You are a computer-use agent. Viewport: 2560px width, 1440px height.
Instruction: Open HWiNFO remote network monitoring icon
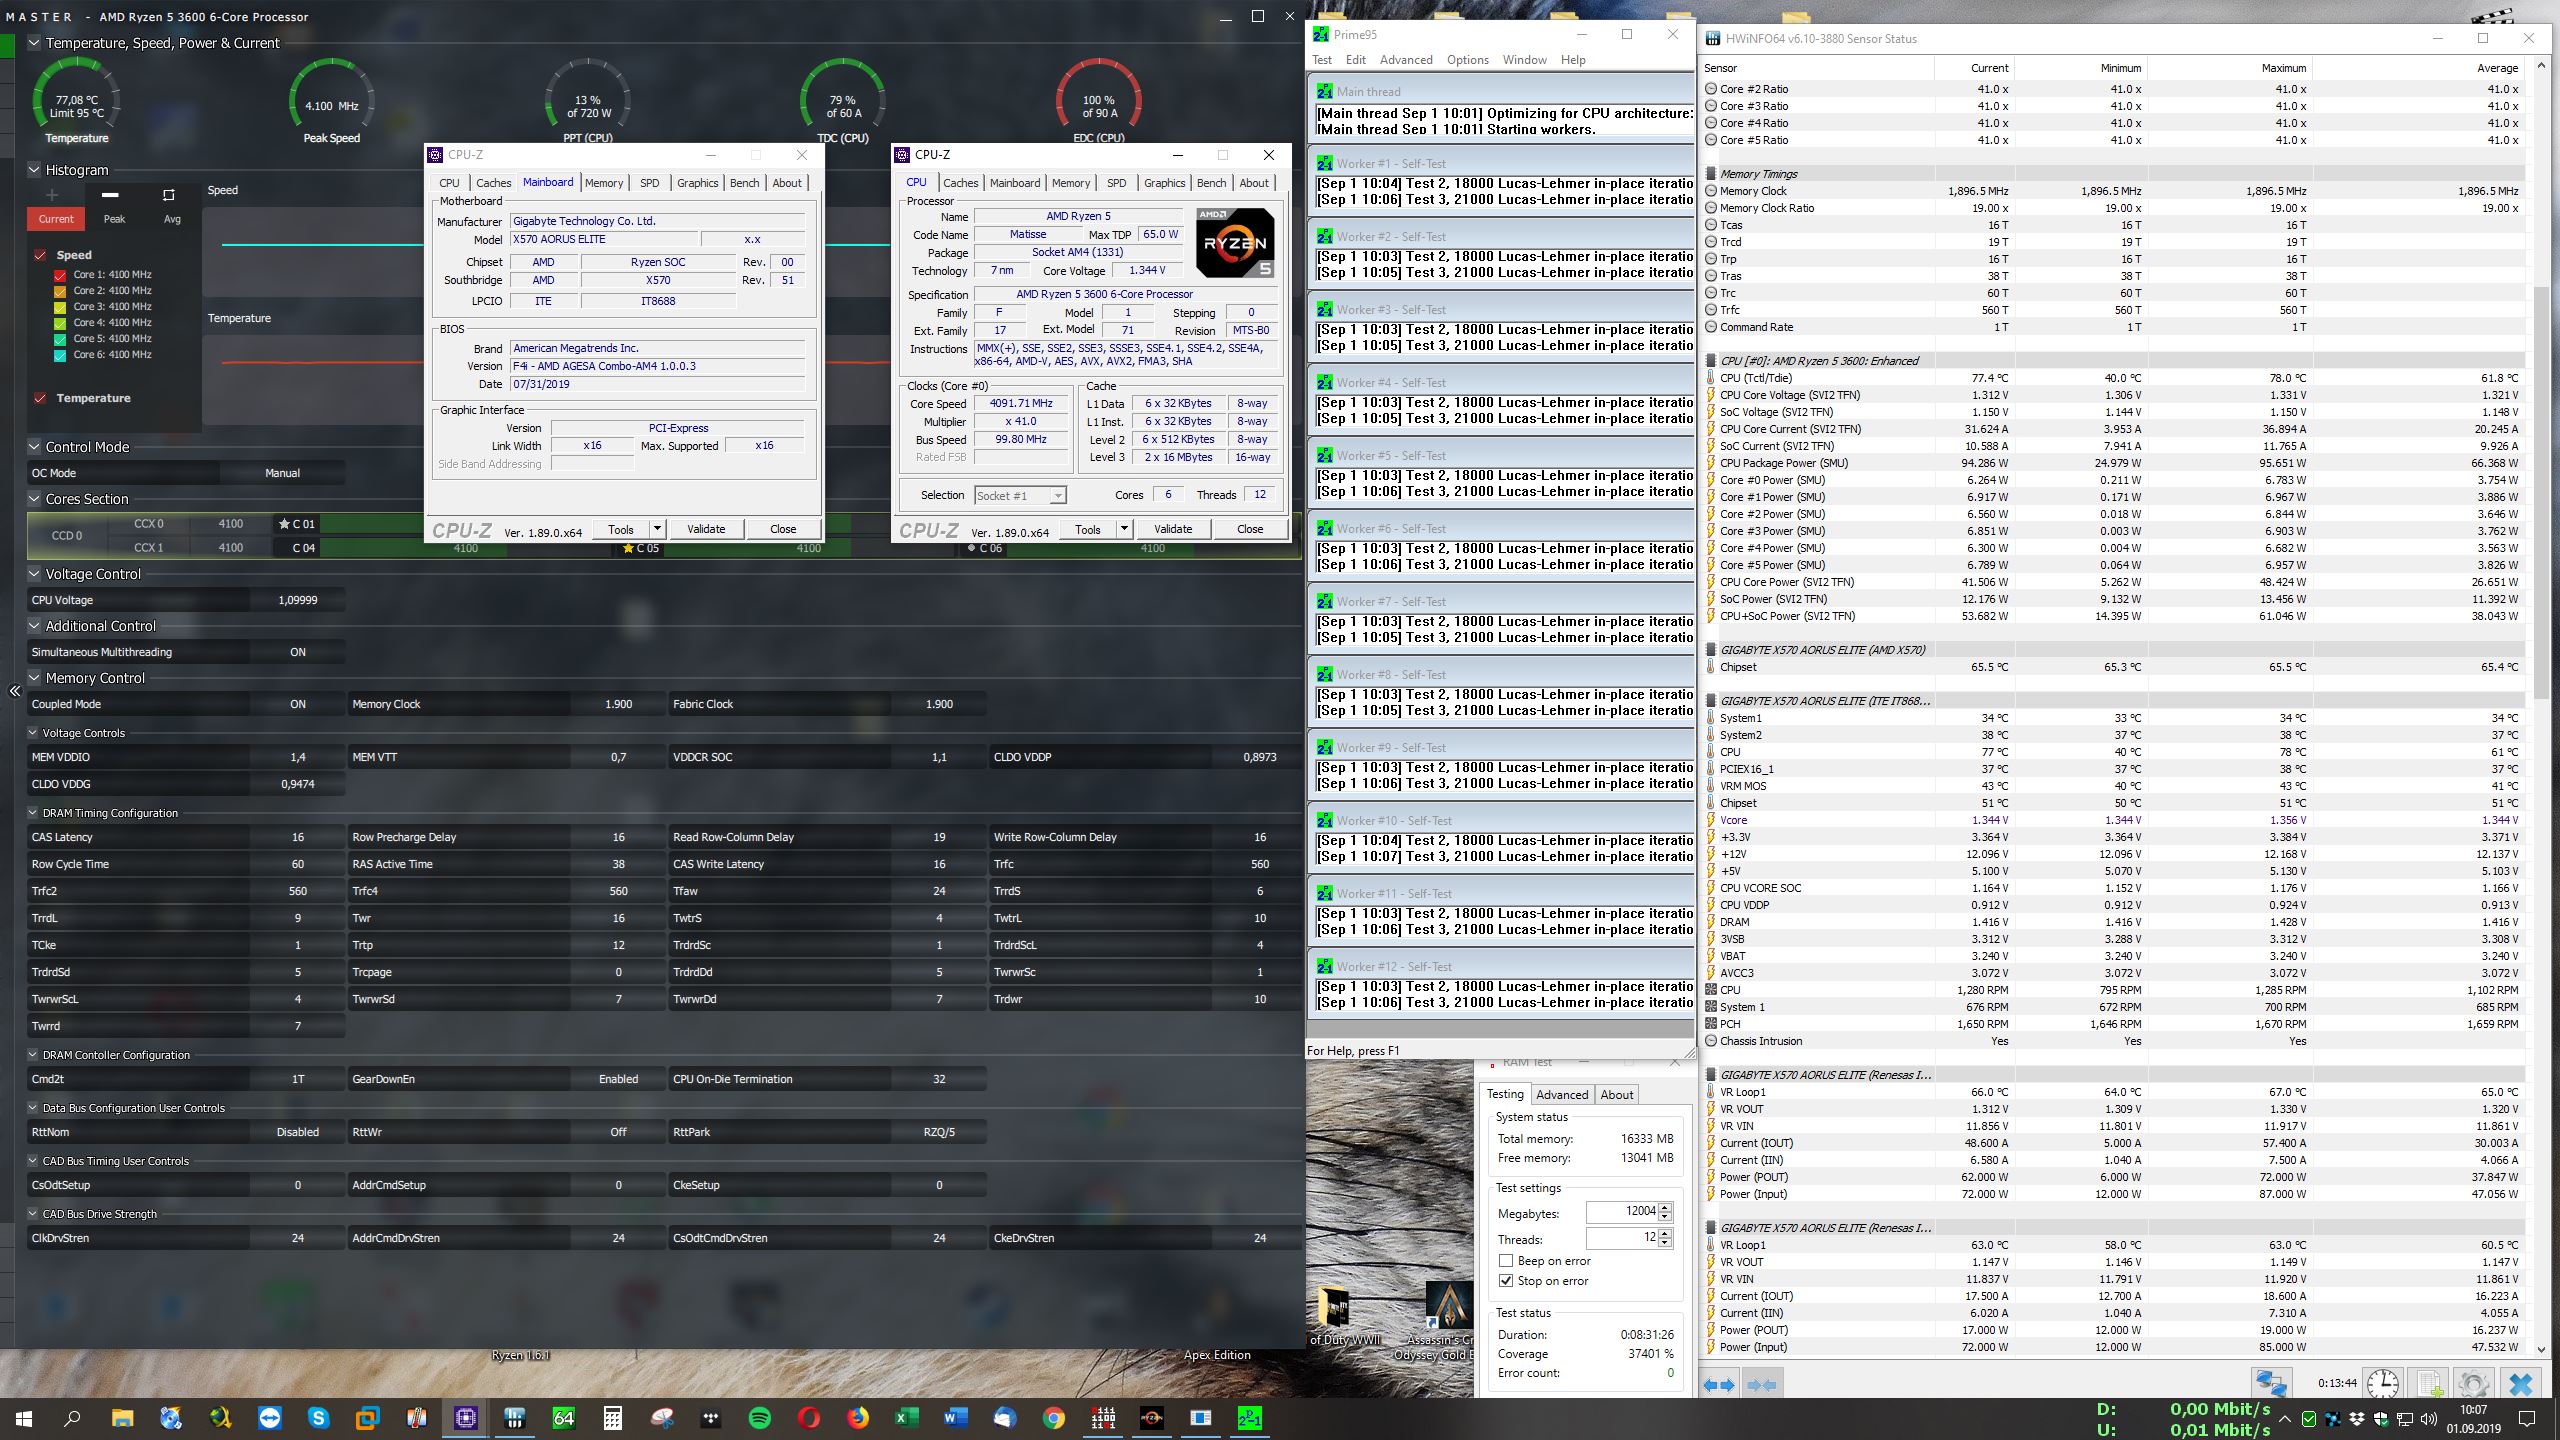pyautogui.click(x=2271, y=1385)
